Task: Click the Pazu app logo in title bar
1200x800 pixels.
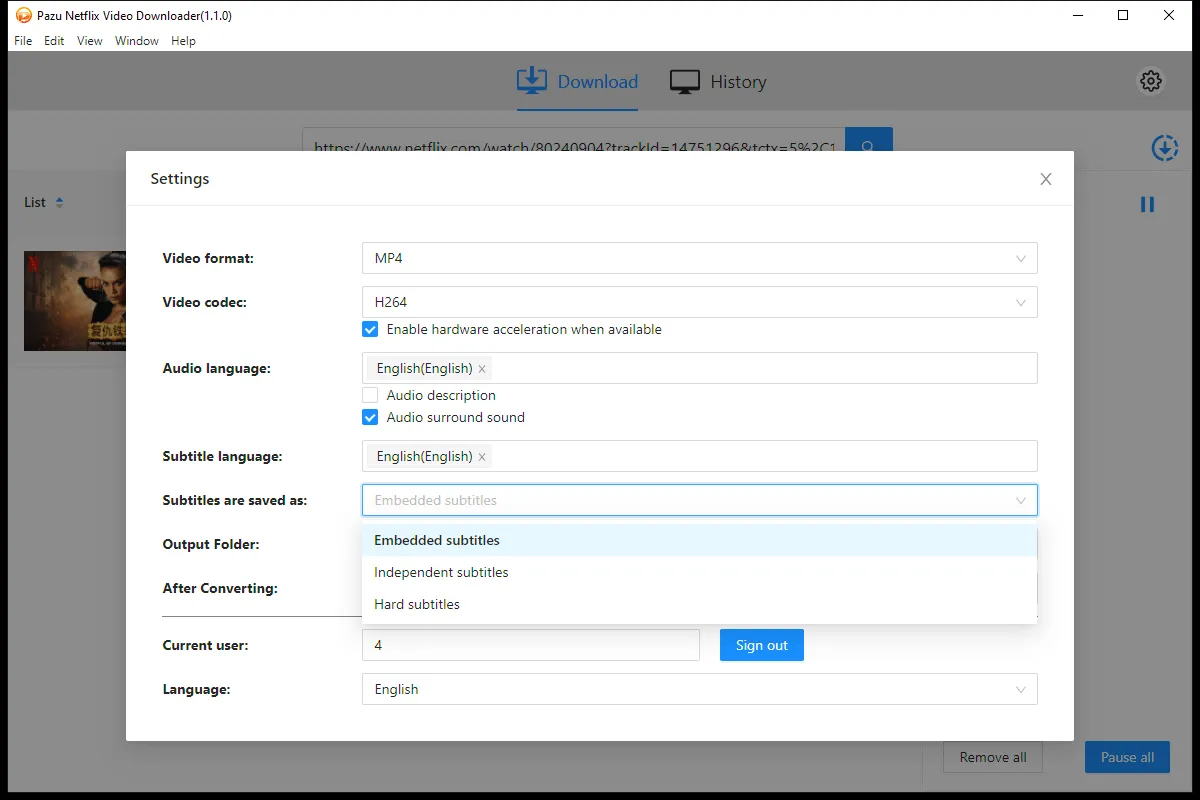Action: tap(24, 15)
